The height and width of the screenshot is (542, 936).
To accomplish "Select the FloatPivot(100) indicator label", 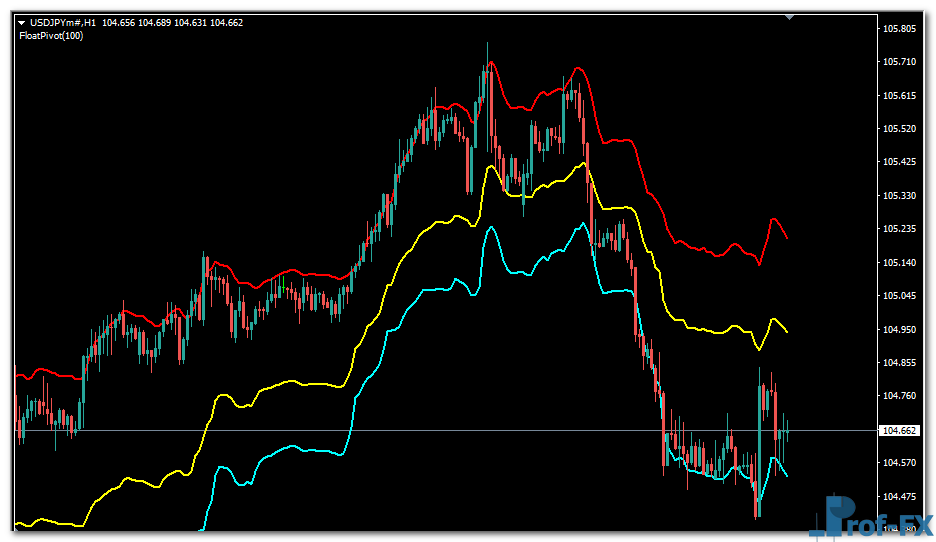I will pyautogui.click(x=51, y=35).
